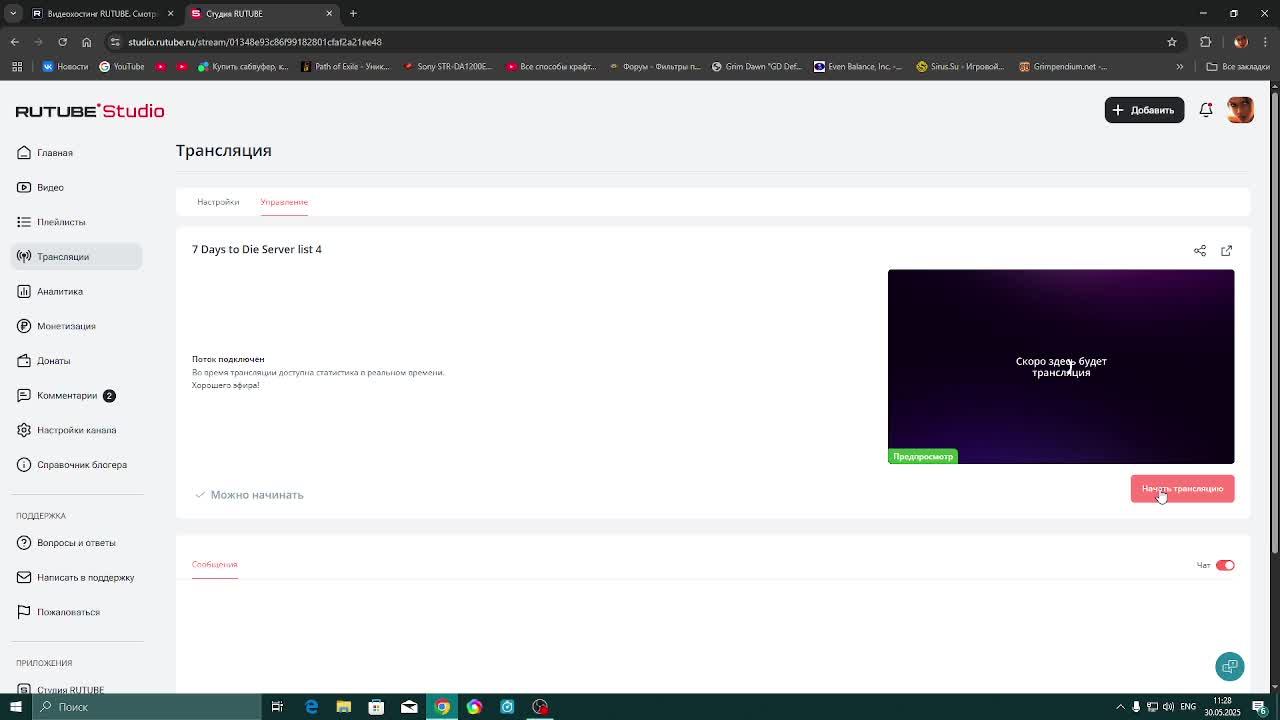Click the browser home button

[86, 42]
